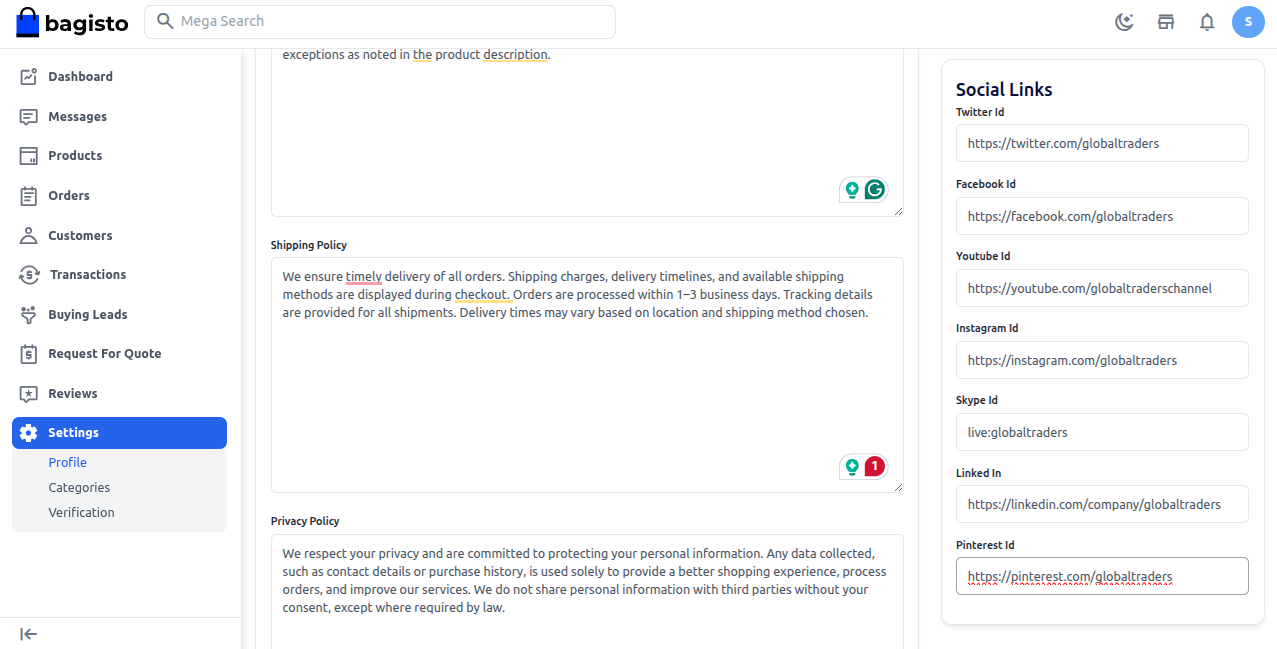Open Messages from the sidebar
1277x649 pixels.
pos(77,117)
